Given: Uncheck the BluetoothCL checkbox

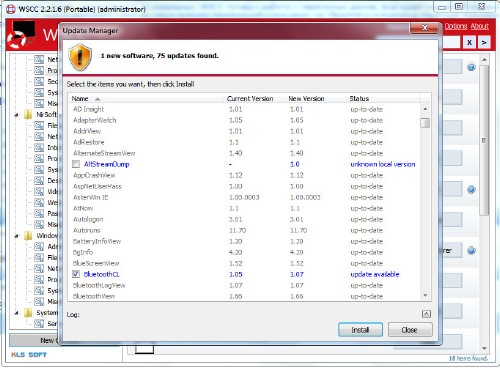Looking at the screenshot, I should click(76, 274).
